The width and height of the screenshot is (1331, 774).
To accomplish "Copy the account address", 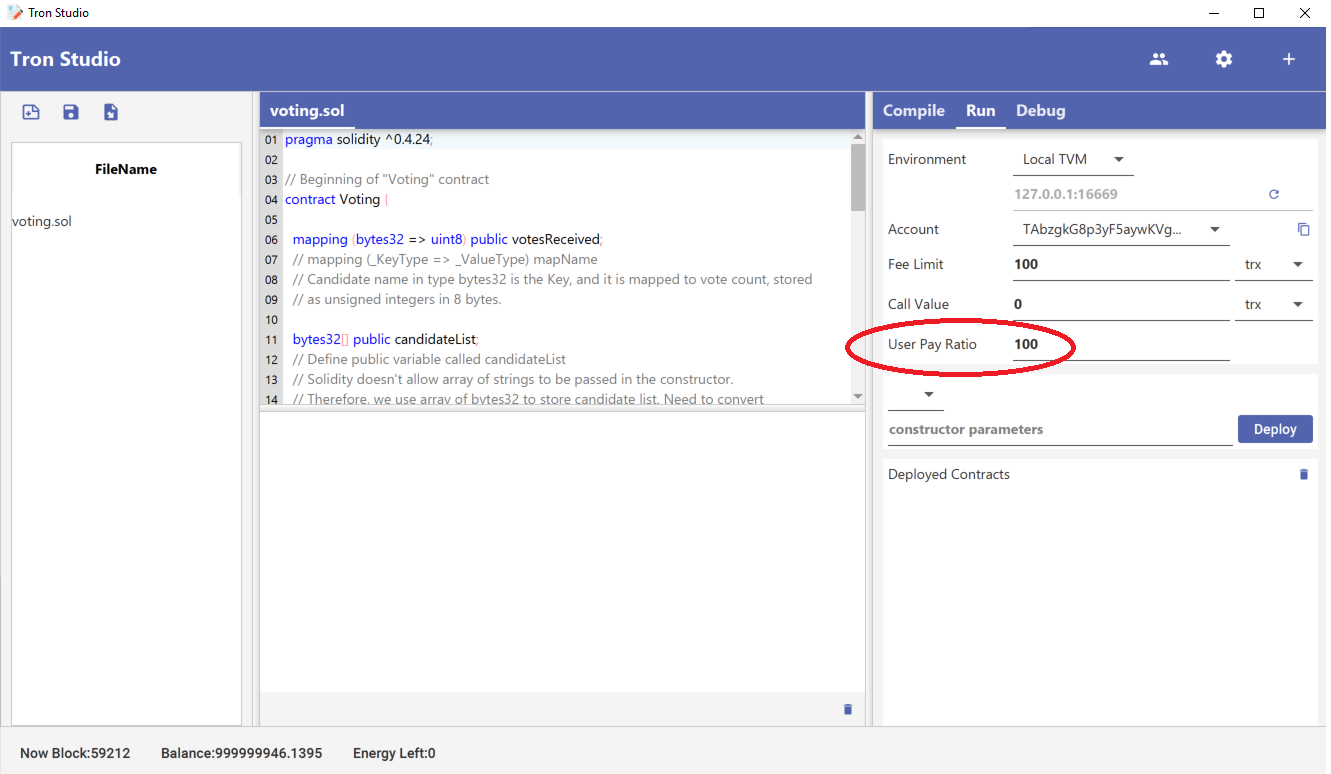I will pyautogui.click(x=1303, y=229).
